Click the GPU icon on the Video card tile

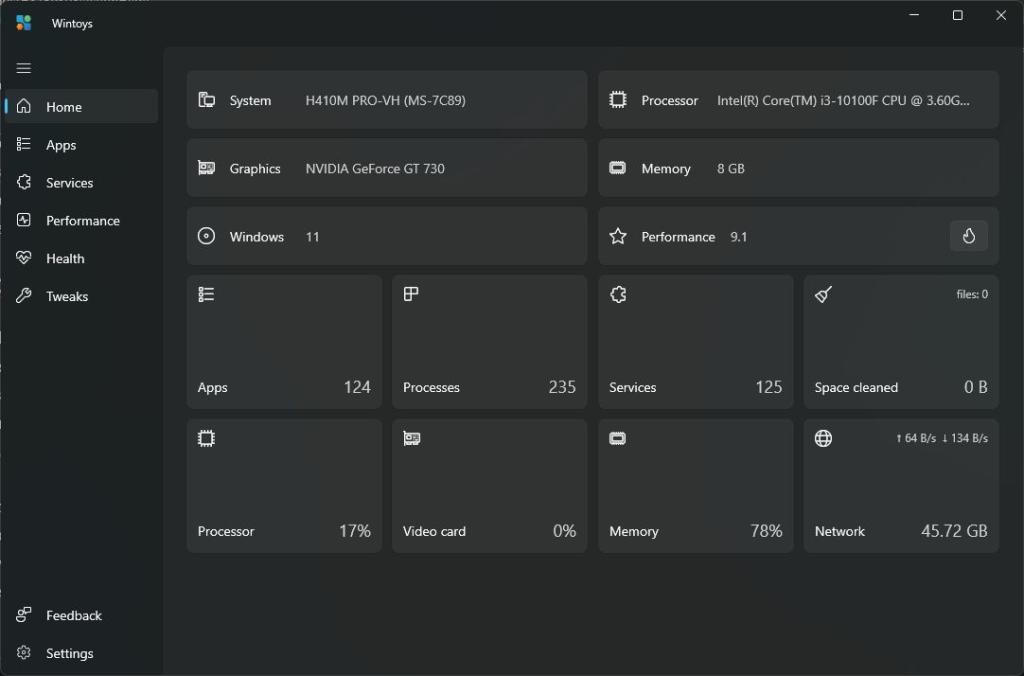tap(411, 438)
